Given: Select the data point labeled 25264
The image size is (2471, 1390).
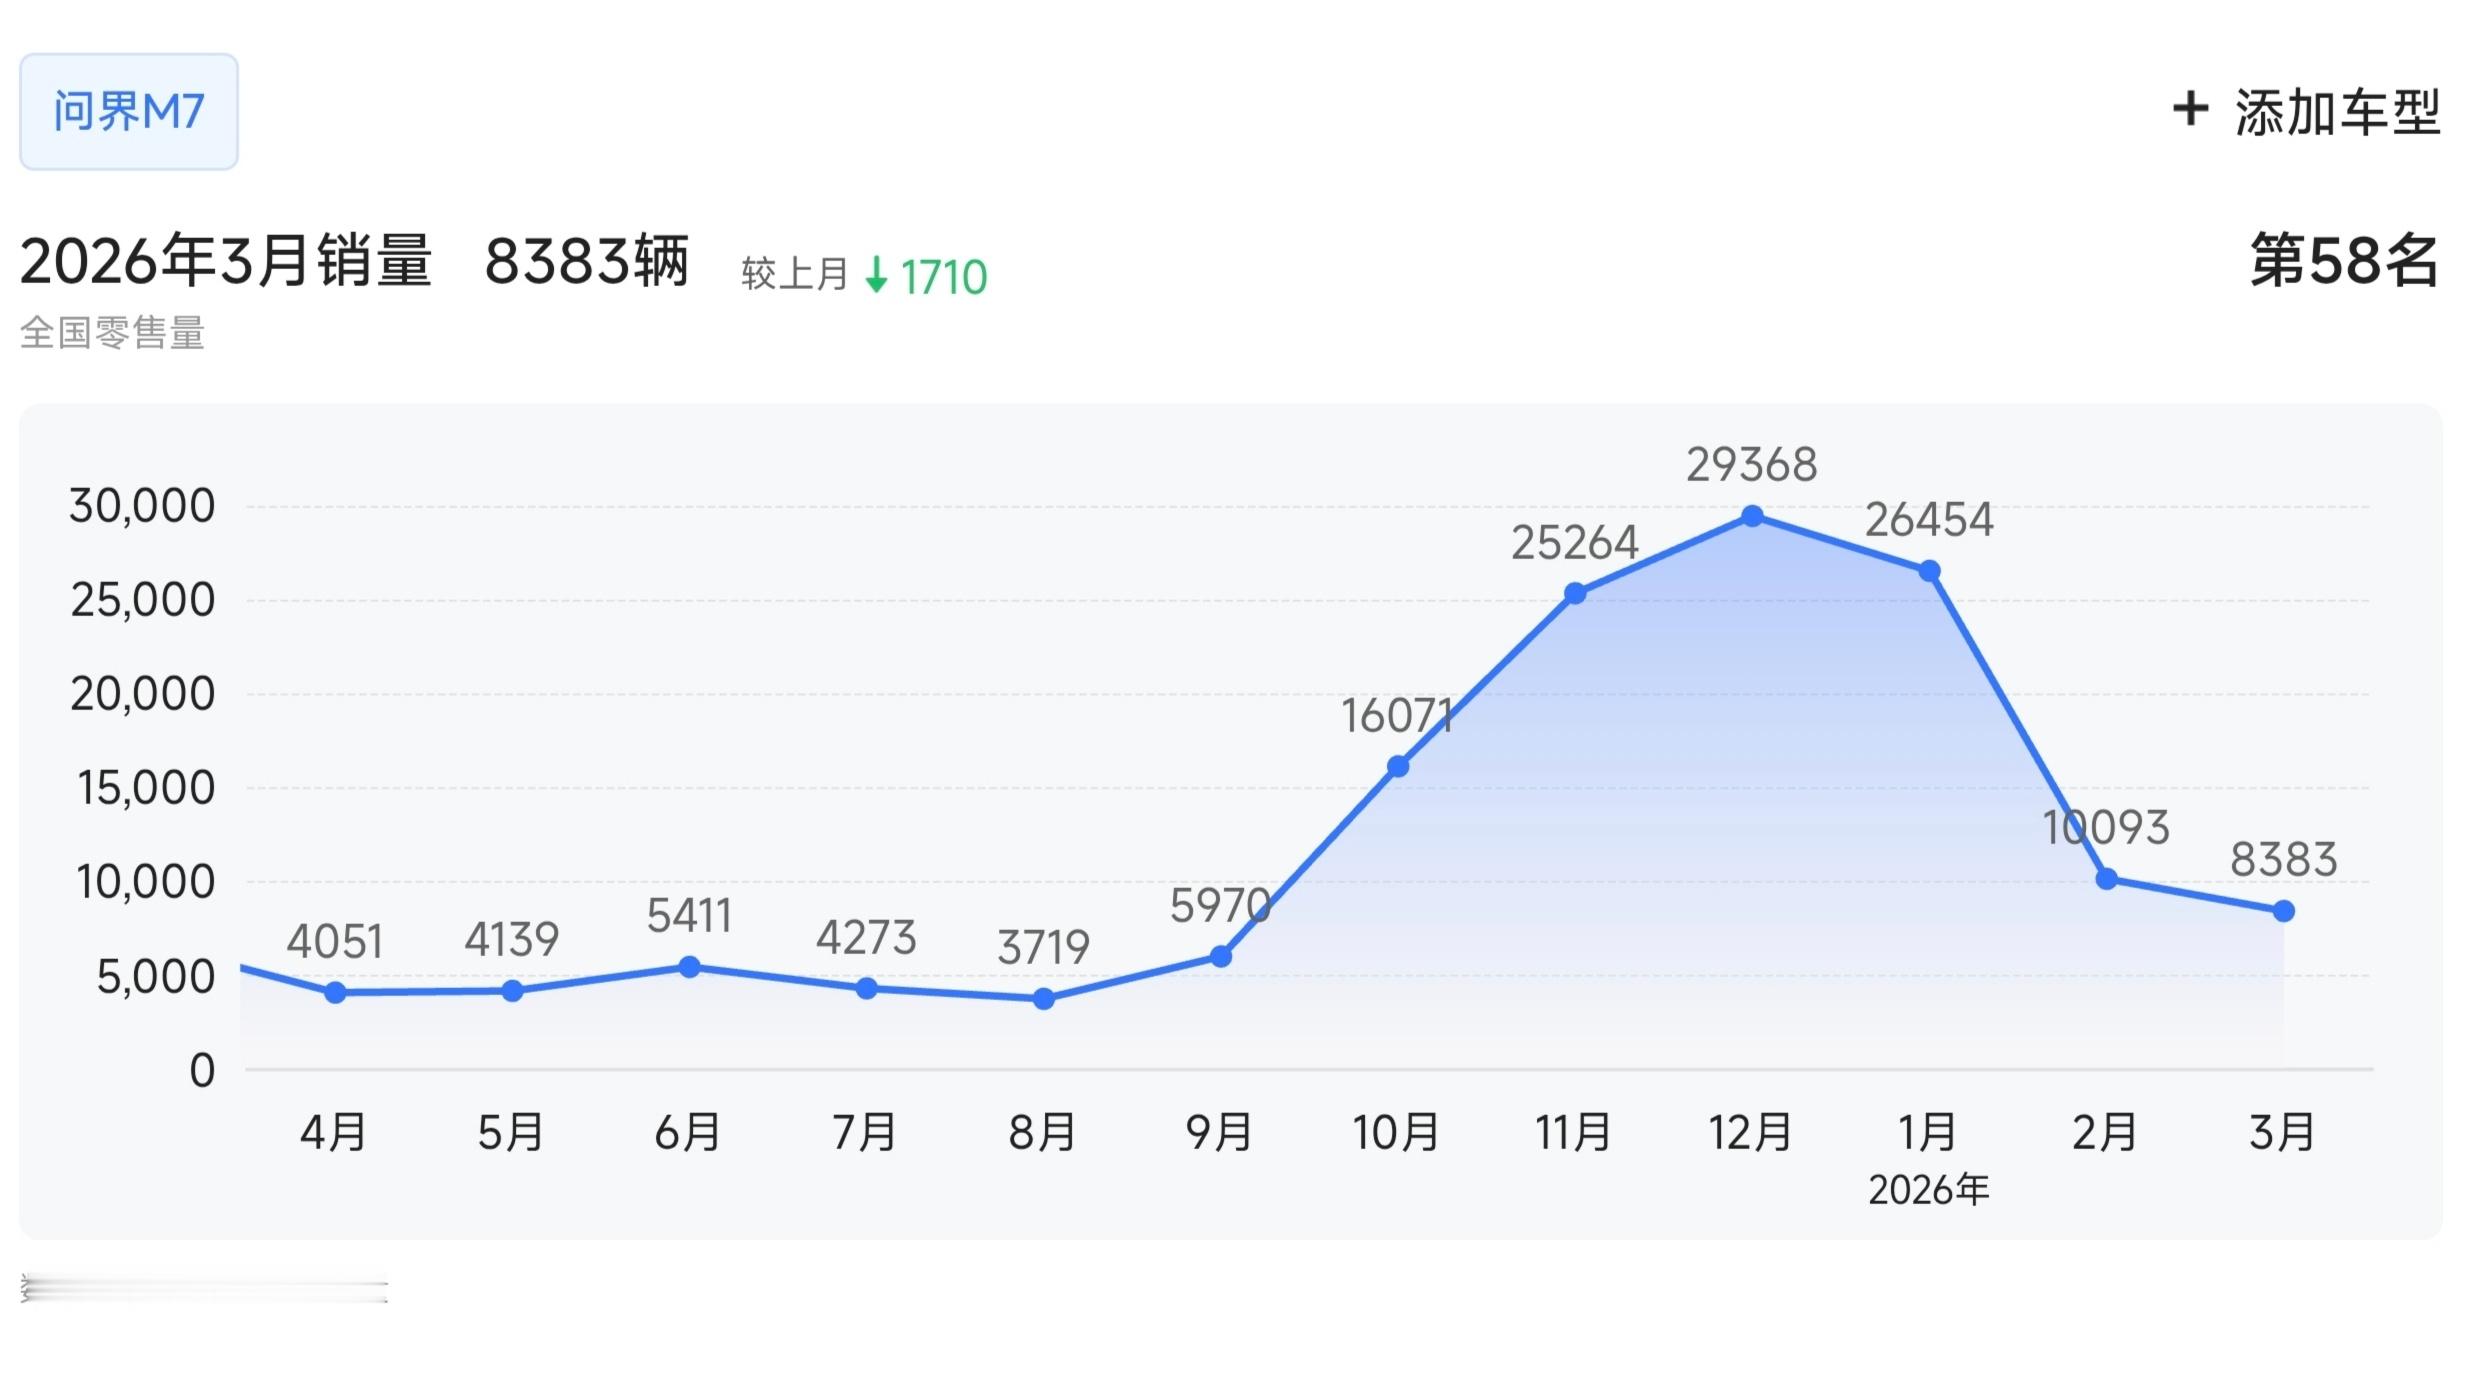Looking at the screenshot, I should tap(1575, 593).
